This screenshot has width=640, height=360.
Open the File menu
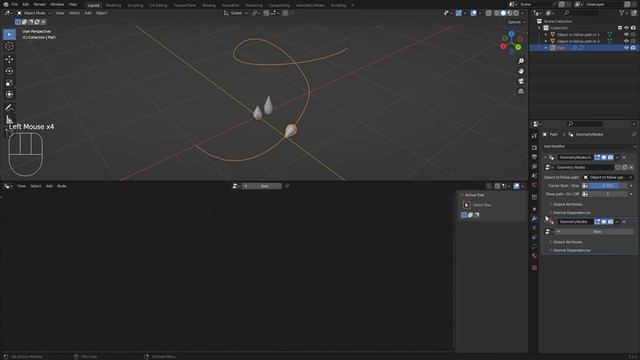pyautogui.click(x=15, y=4)
